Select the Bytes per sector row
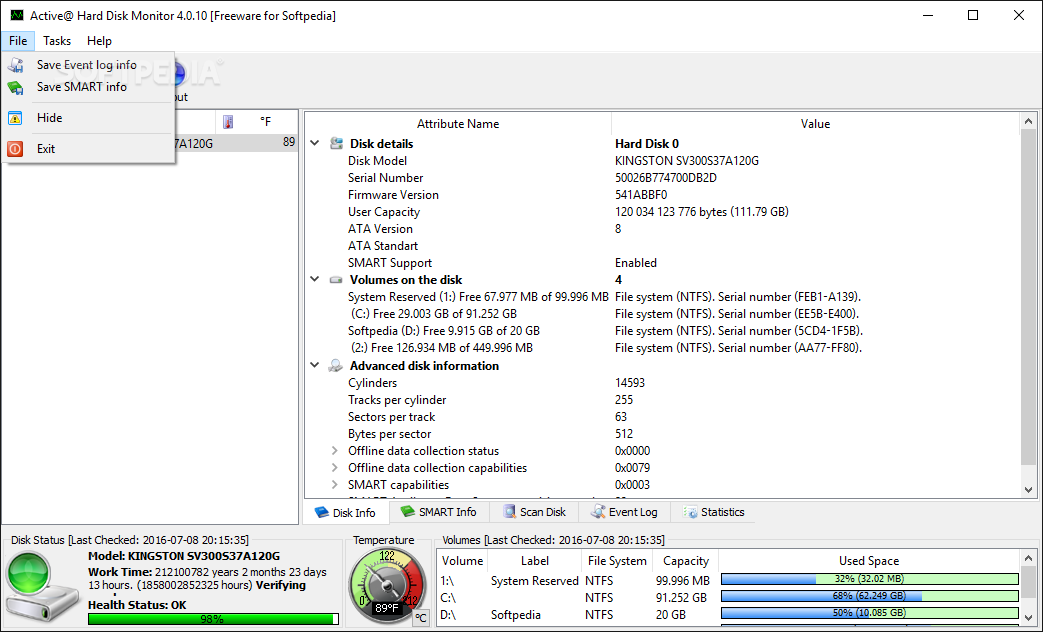Image resolution: width=1043 pixels, height=632 pixels. pyautogui.click(x=662, y=434)
